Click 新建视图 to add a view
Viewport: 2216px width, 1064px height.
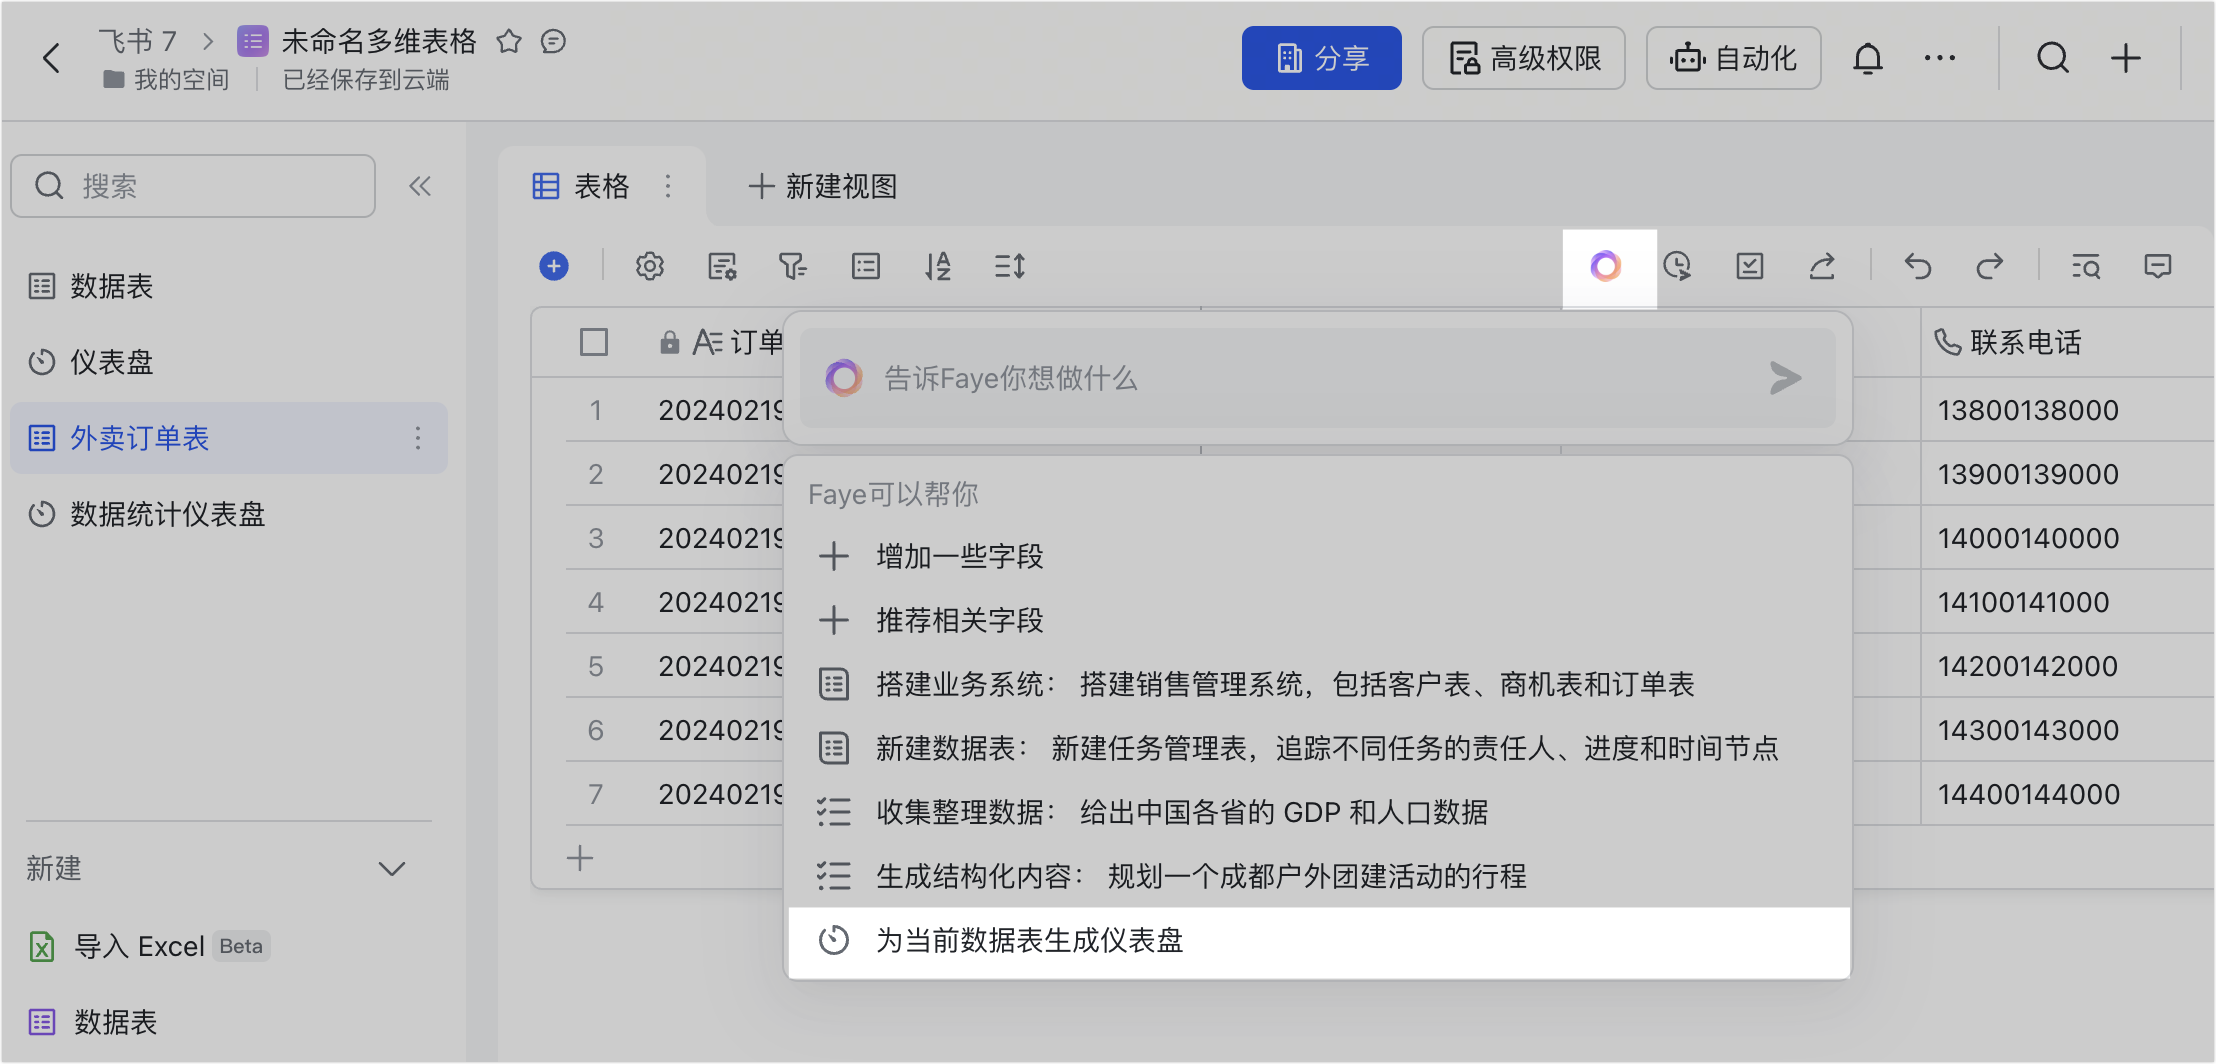(x=823, y=186)
